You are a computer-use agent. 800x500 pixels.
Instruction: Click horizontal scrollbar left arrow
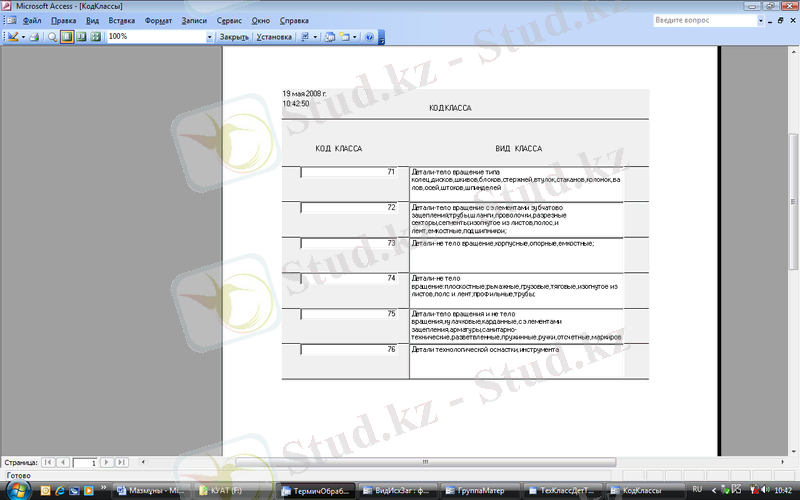(x=143, y=462)
